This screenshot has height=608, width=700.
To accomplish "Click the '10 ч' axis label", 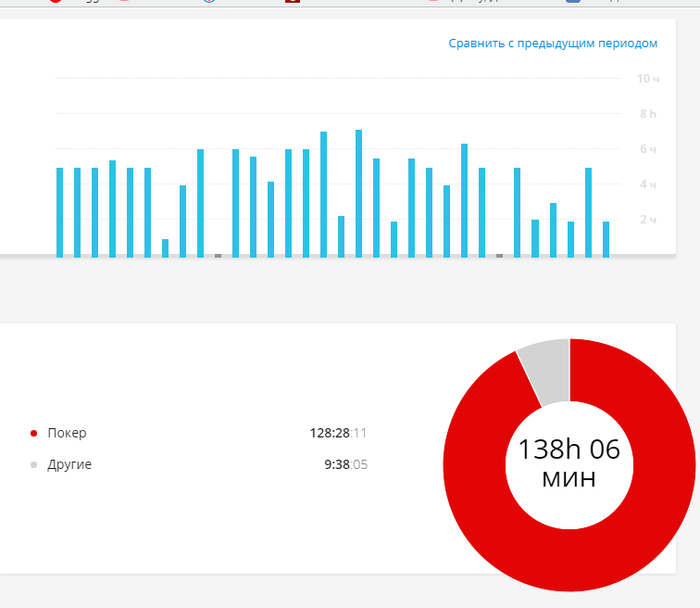I will point(648,79).
